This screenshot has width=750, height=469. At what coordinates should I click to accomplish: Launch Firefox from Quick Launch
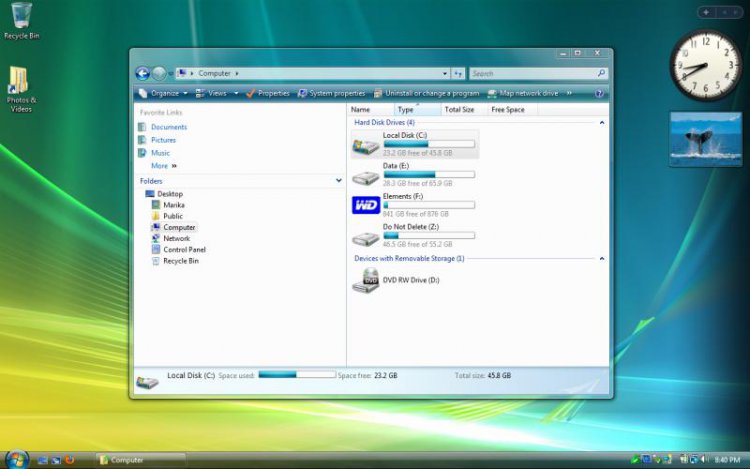pos(70,460)
